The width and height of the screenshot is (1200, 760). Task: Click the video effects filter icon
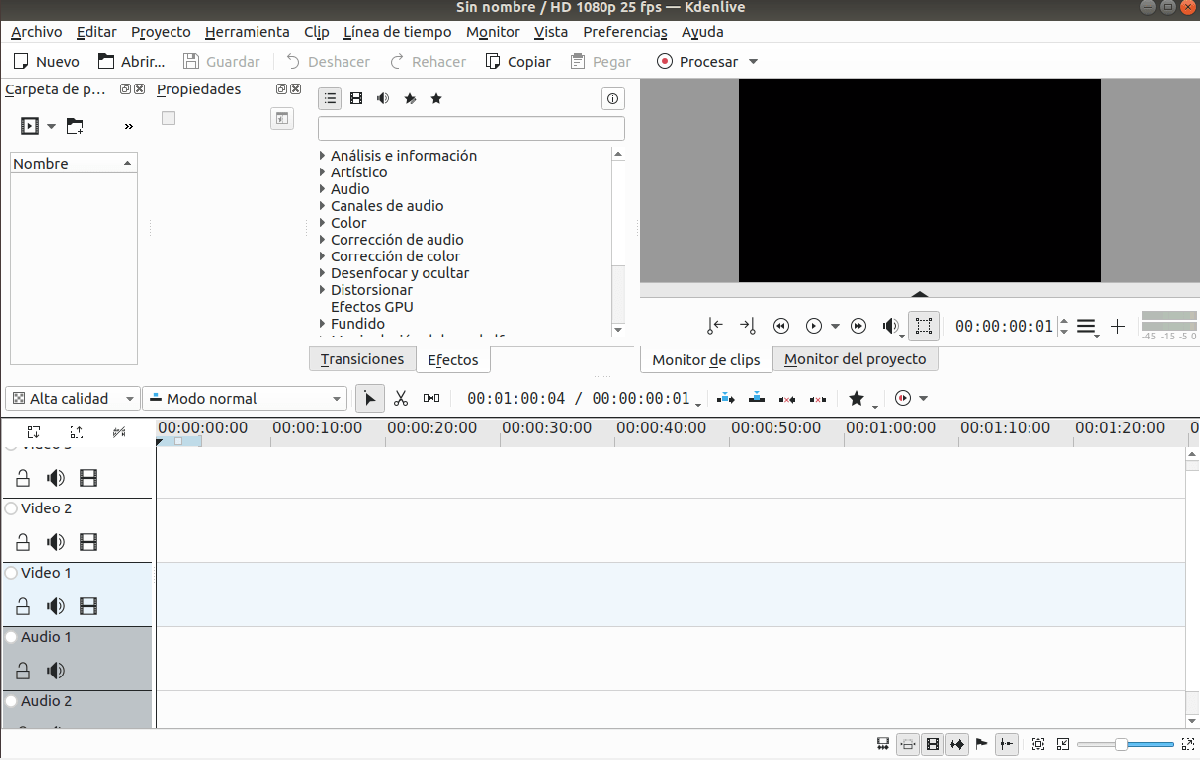[x=356, y=98]
